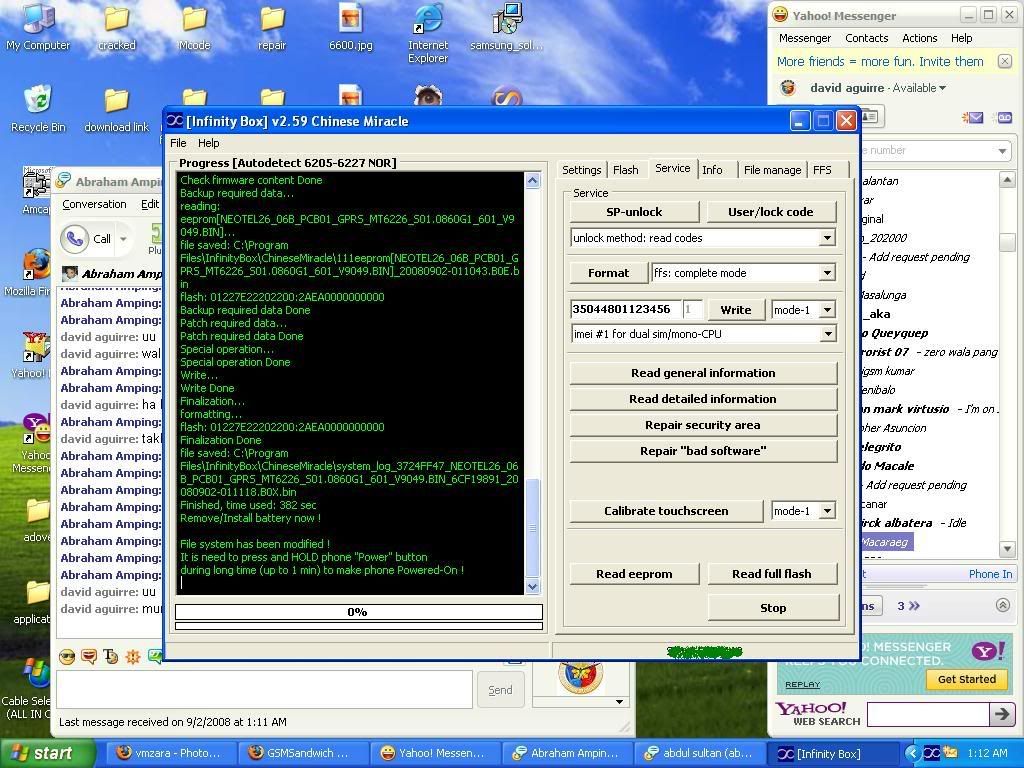1024x768 pixels.
Task: Click the User/lock code button
Action: [771, 212]
